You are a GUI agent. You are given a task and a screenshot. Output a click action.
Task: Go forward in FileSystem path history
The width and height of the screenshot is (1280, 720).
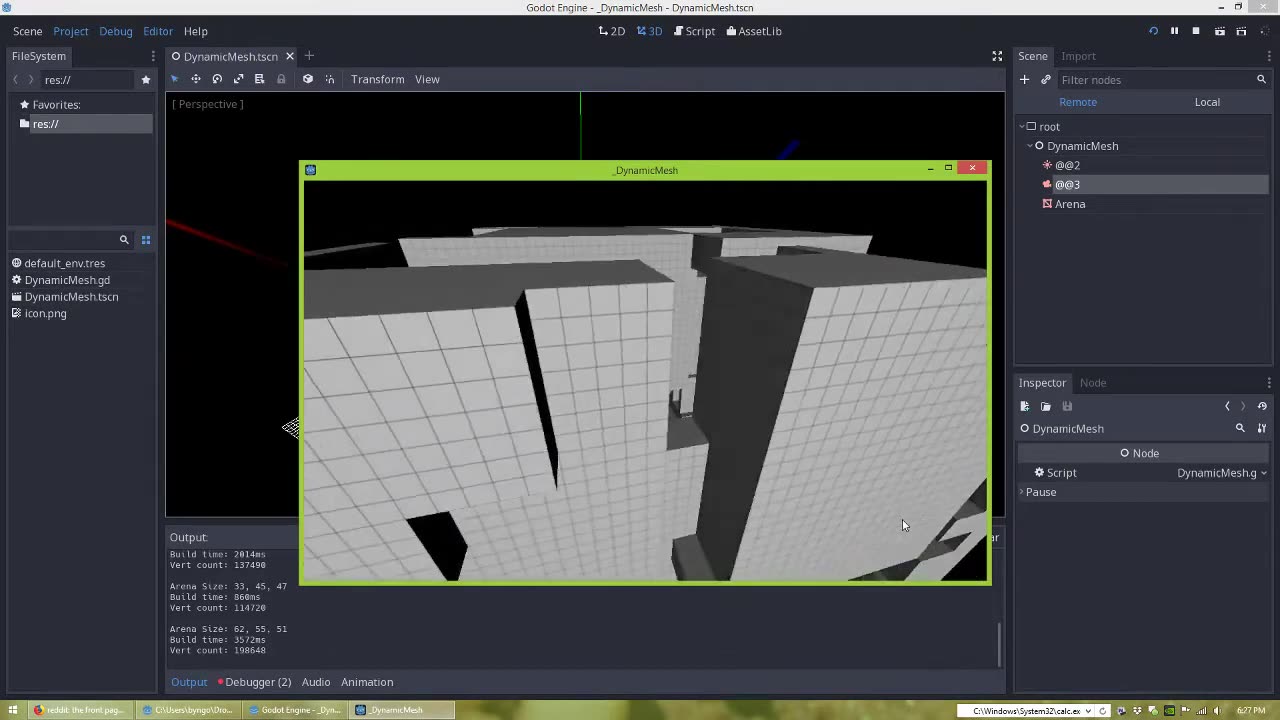[31, 80]
